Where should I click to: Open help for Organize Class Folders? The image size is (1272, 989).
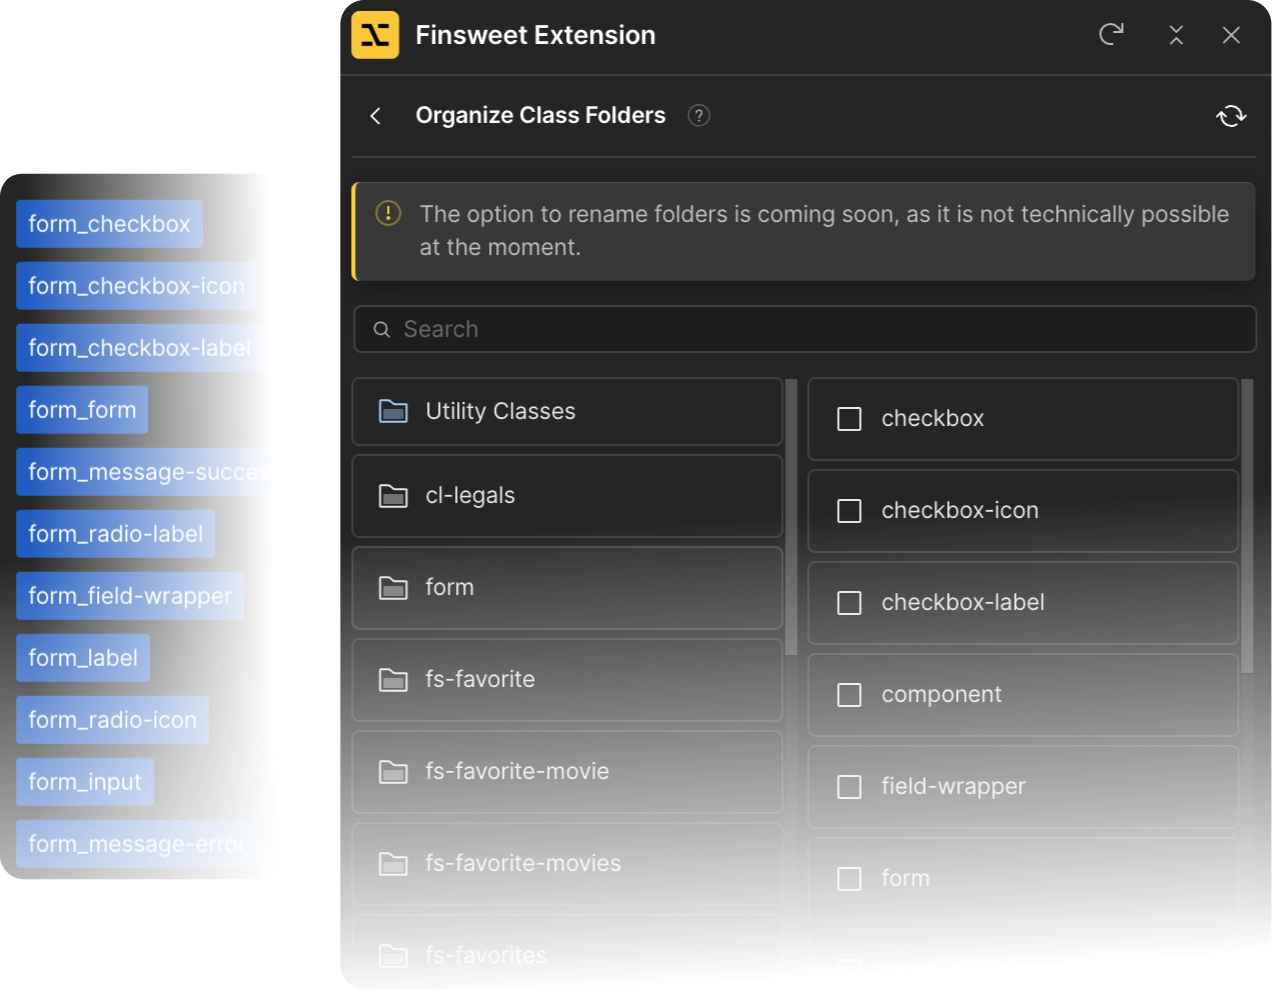[699, 116]
